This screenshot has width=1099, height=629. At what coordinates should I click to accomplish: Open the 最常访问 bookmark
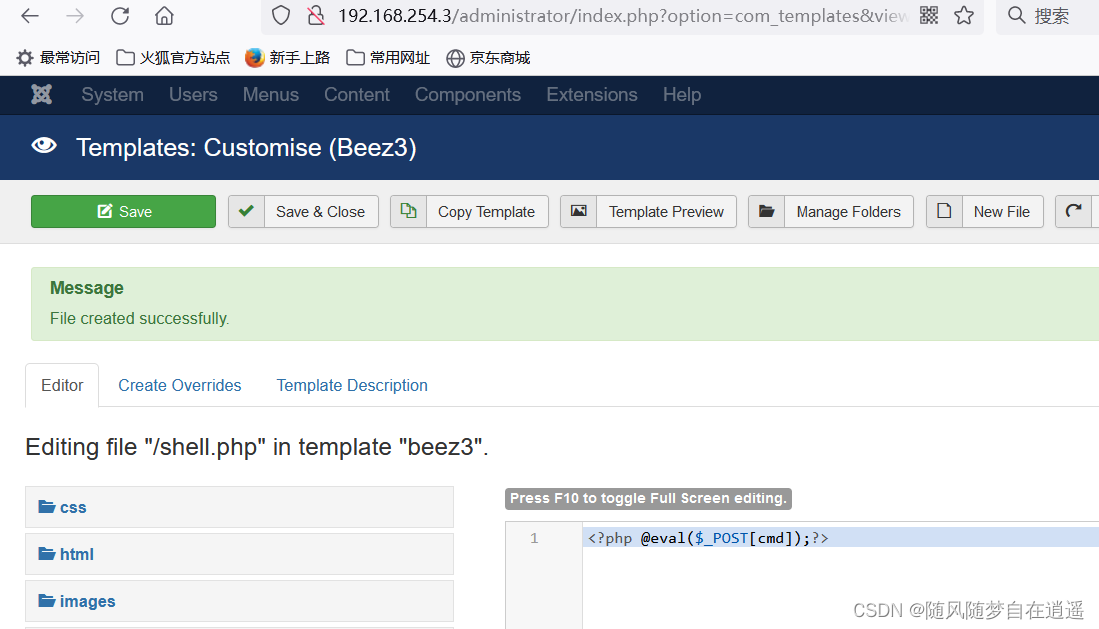pos(58,58)
